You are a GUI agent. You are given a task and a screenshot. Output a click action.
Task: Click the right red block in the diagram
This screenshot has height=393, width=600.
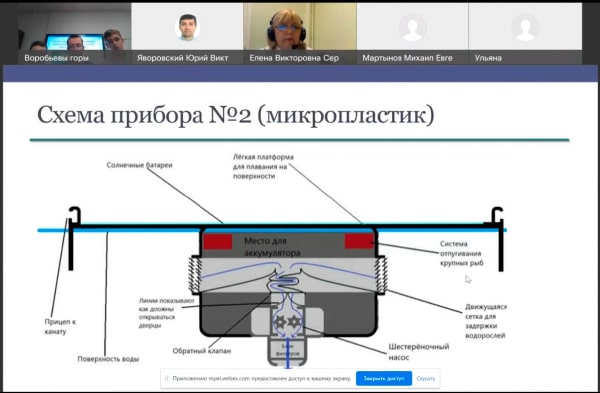tap(359, 241)
